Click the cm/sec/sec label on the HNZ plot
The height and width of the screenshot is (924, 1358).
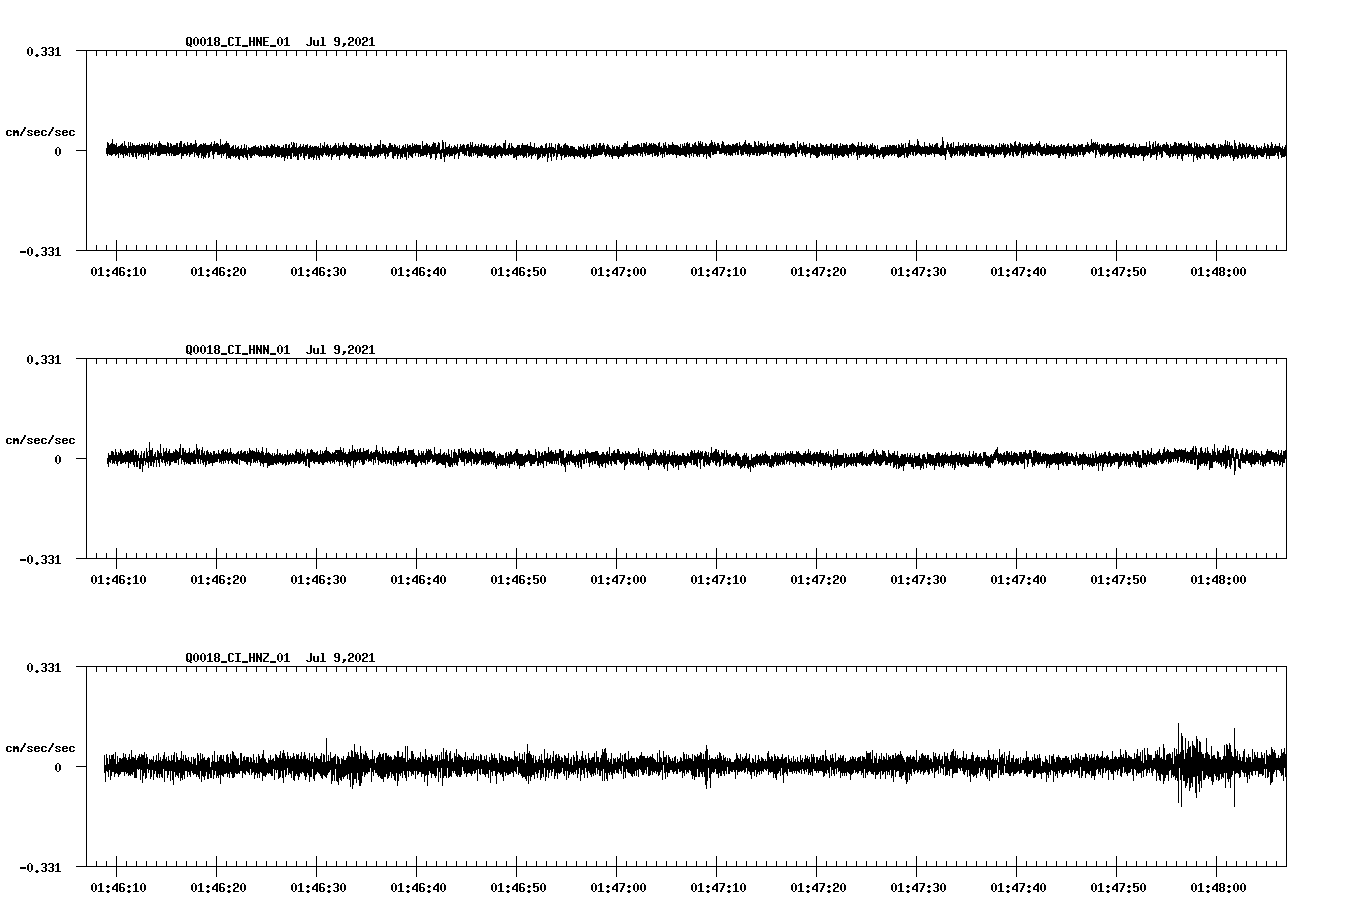coord(41,746)
